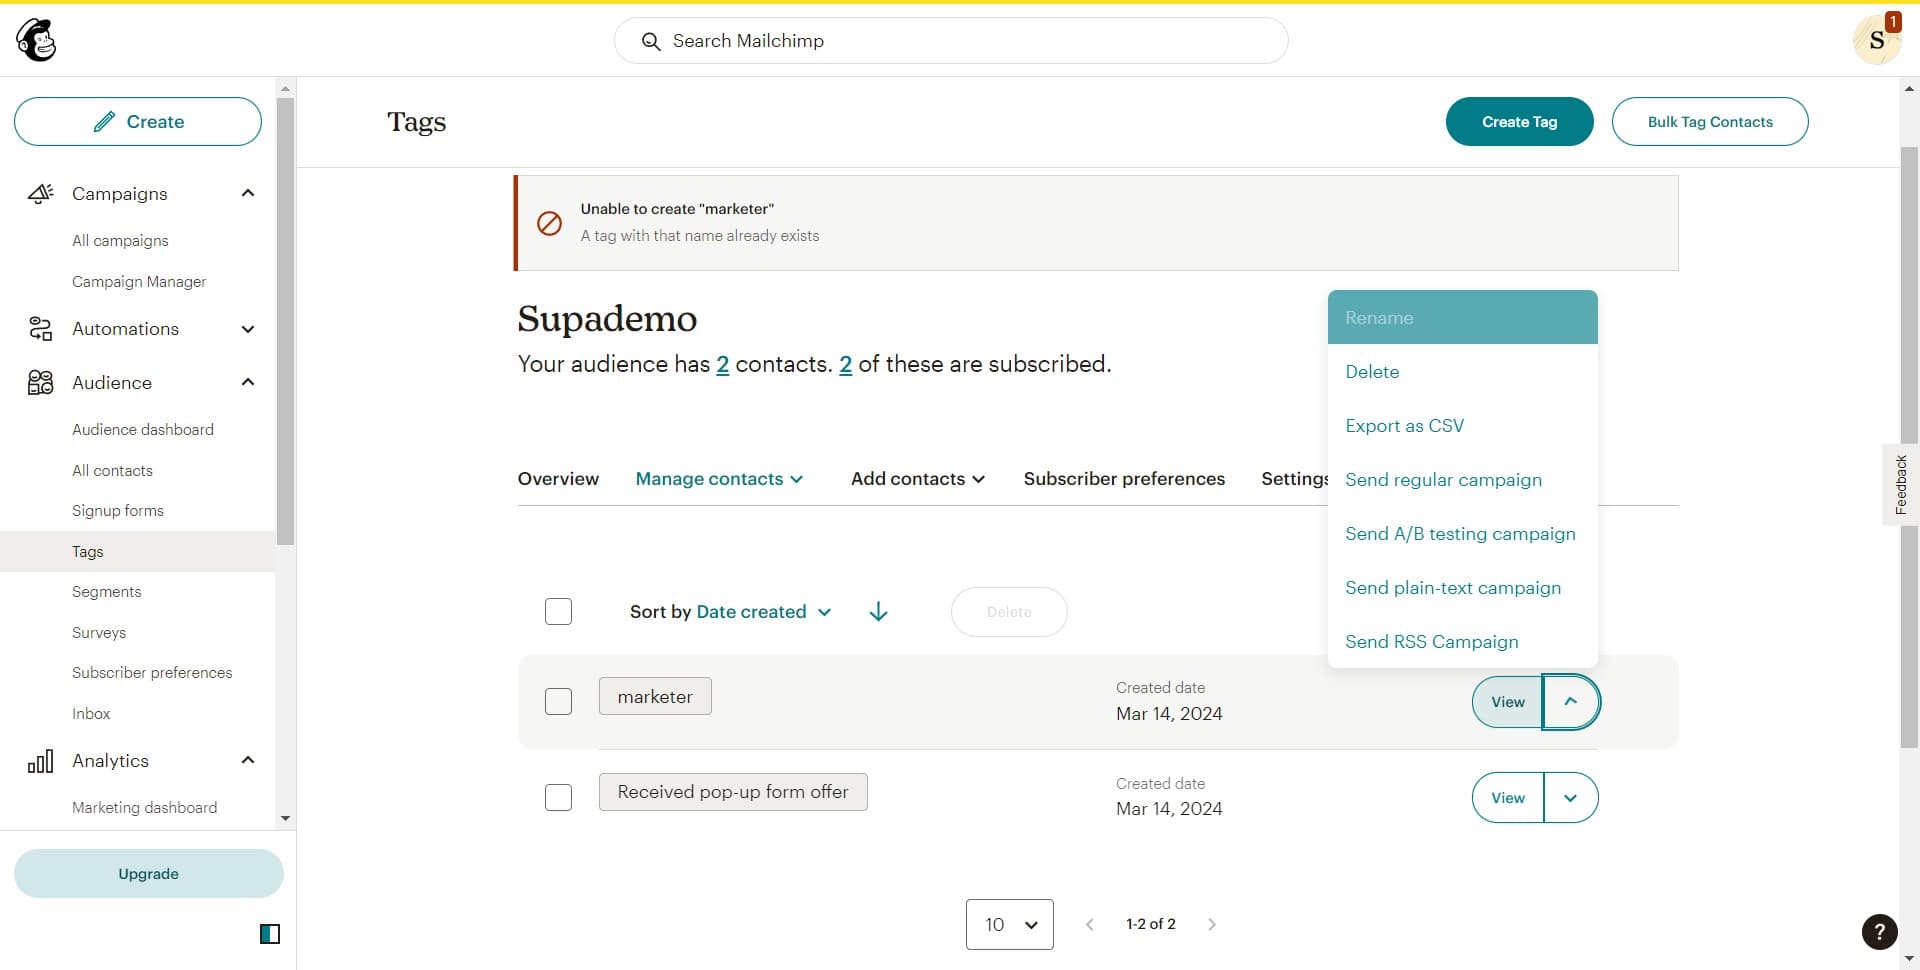Reverse sort order with down arrow
The image size is (1920, 970).
coord(878,612)
